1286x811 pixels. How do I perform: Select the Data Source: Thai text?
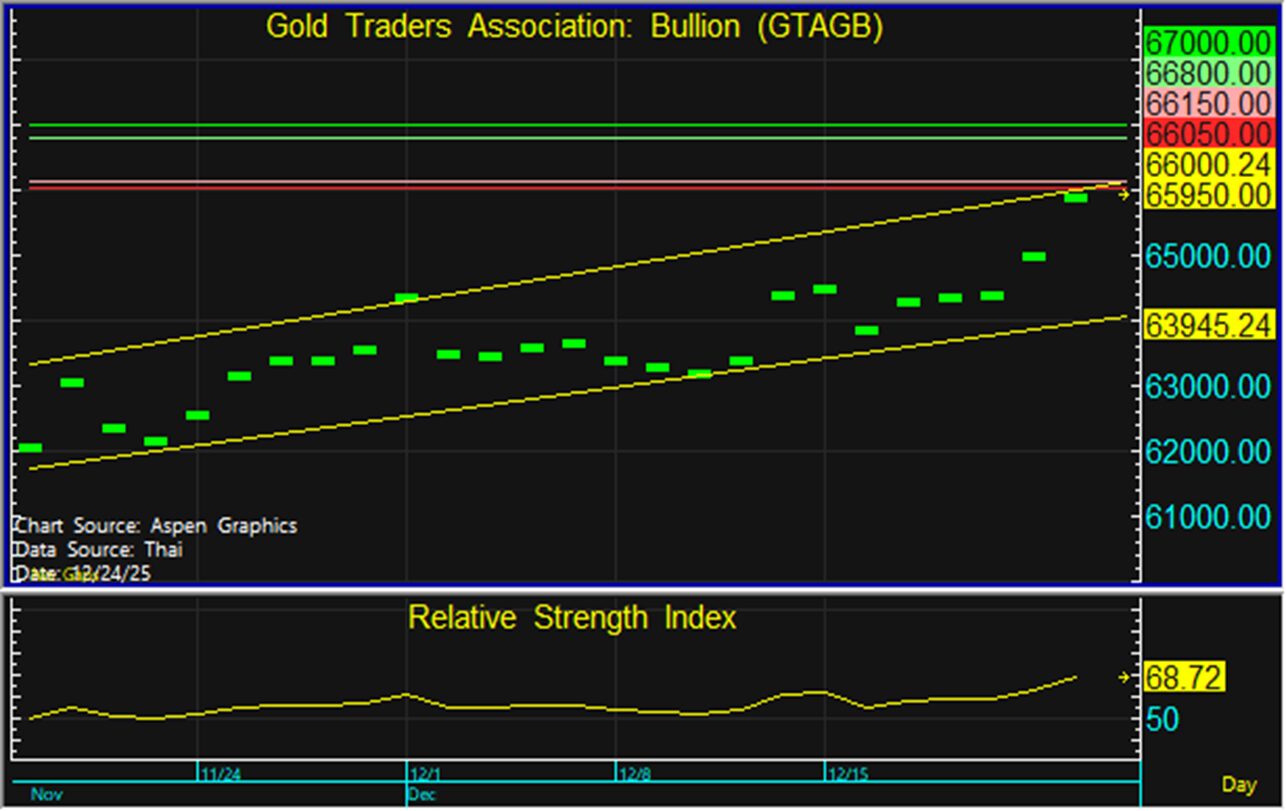(99, 549)
